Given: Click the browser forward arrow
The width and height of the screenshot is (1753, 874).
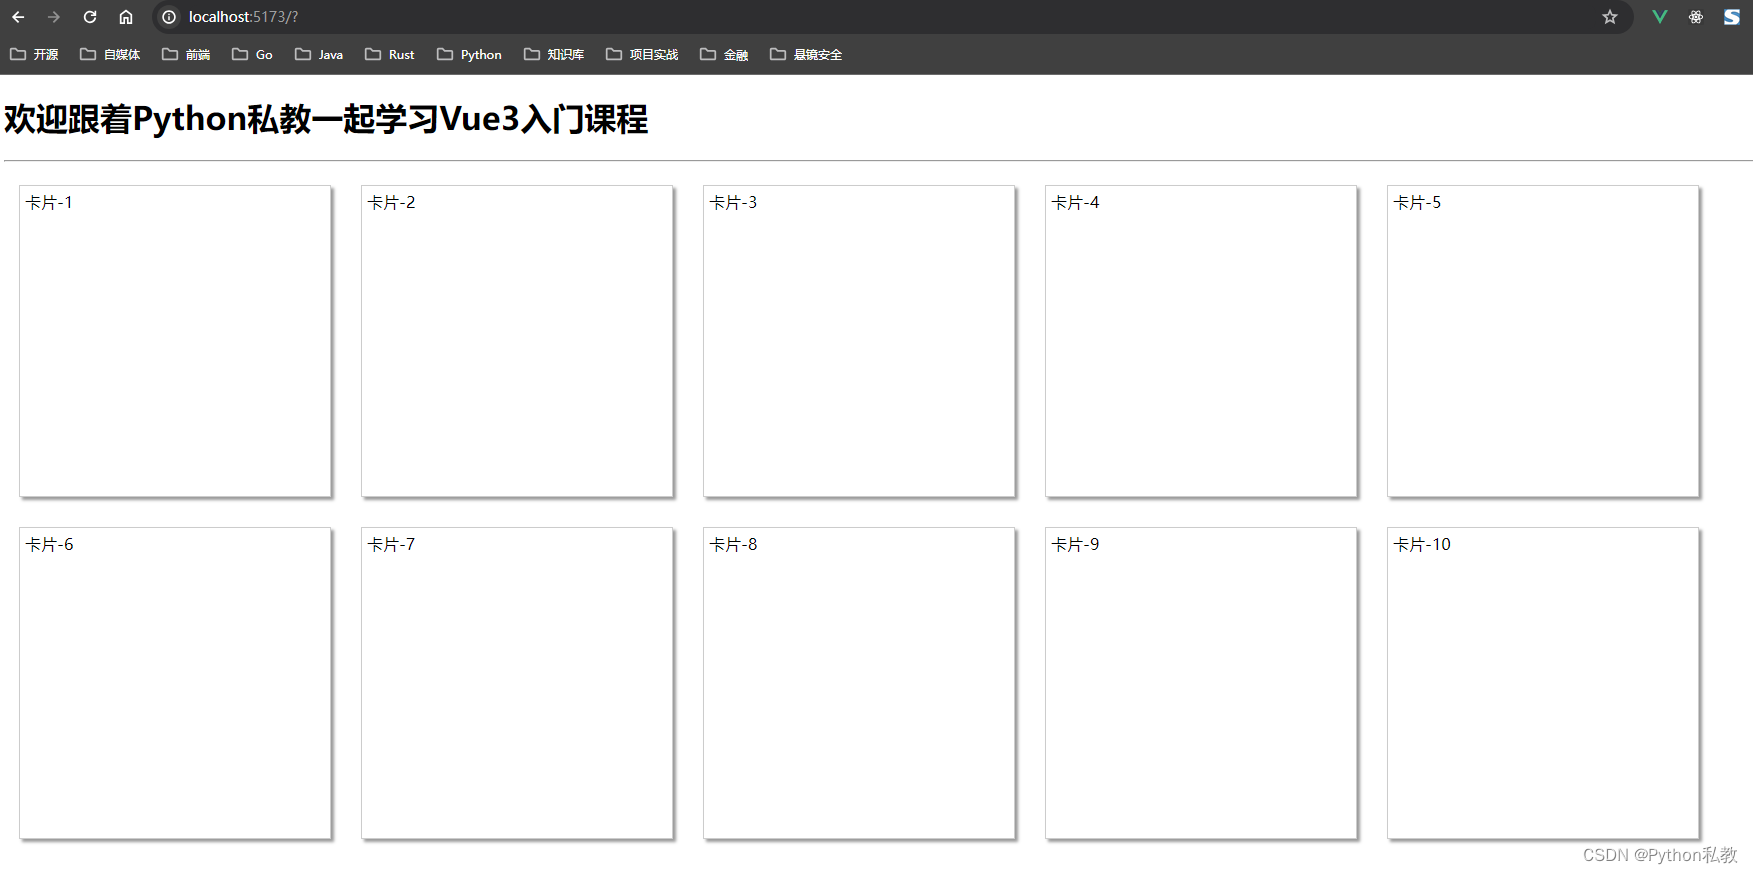Looking at the screenshot, I should (x=54, y=17).
